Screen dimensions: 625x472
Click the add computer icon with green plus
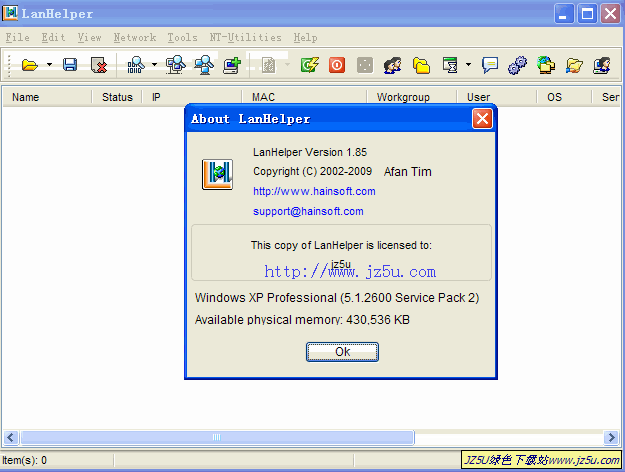[x=232, y=65]
